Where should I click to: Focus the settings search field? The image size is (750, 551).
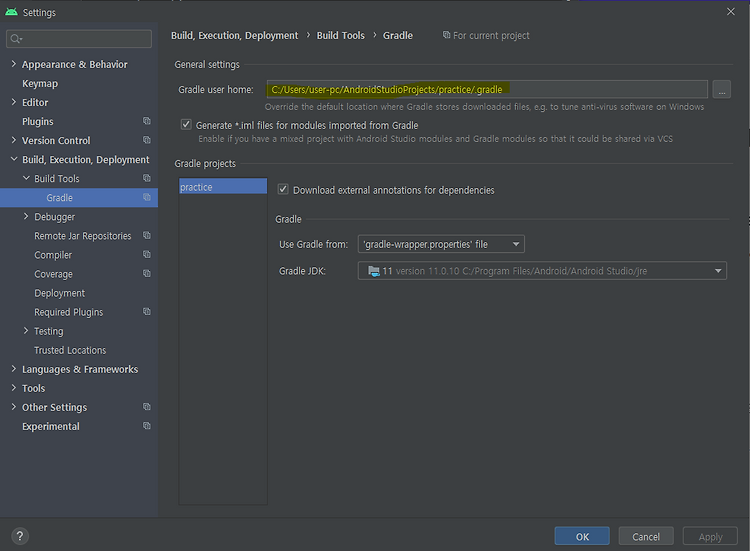click(79, 39)
